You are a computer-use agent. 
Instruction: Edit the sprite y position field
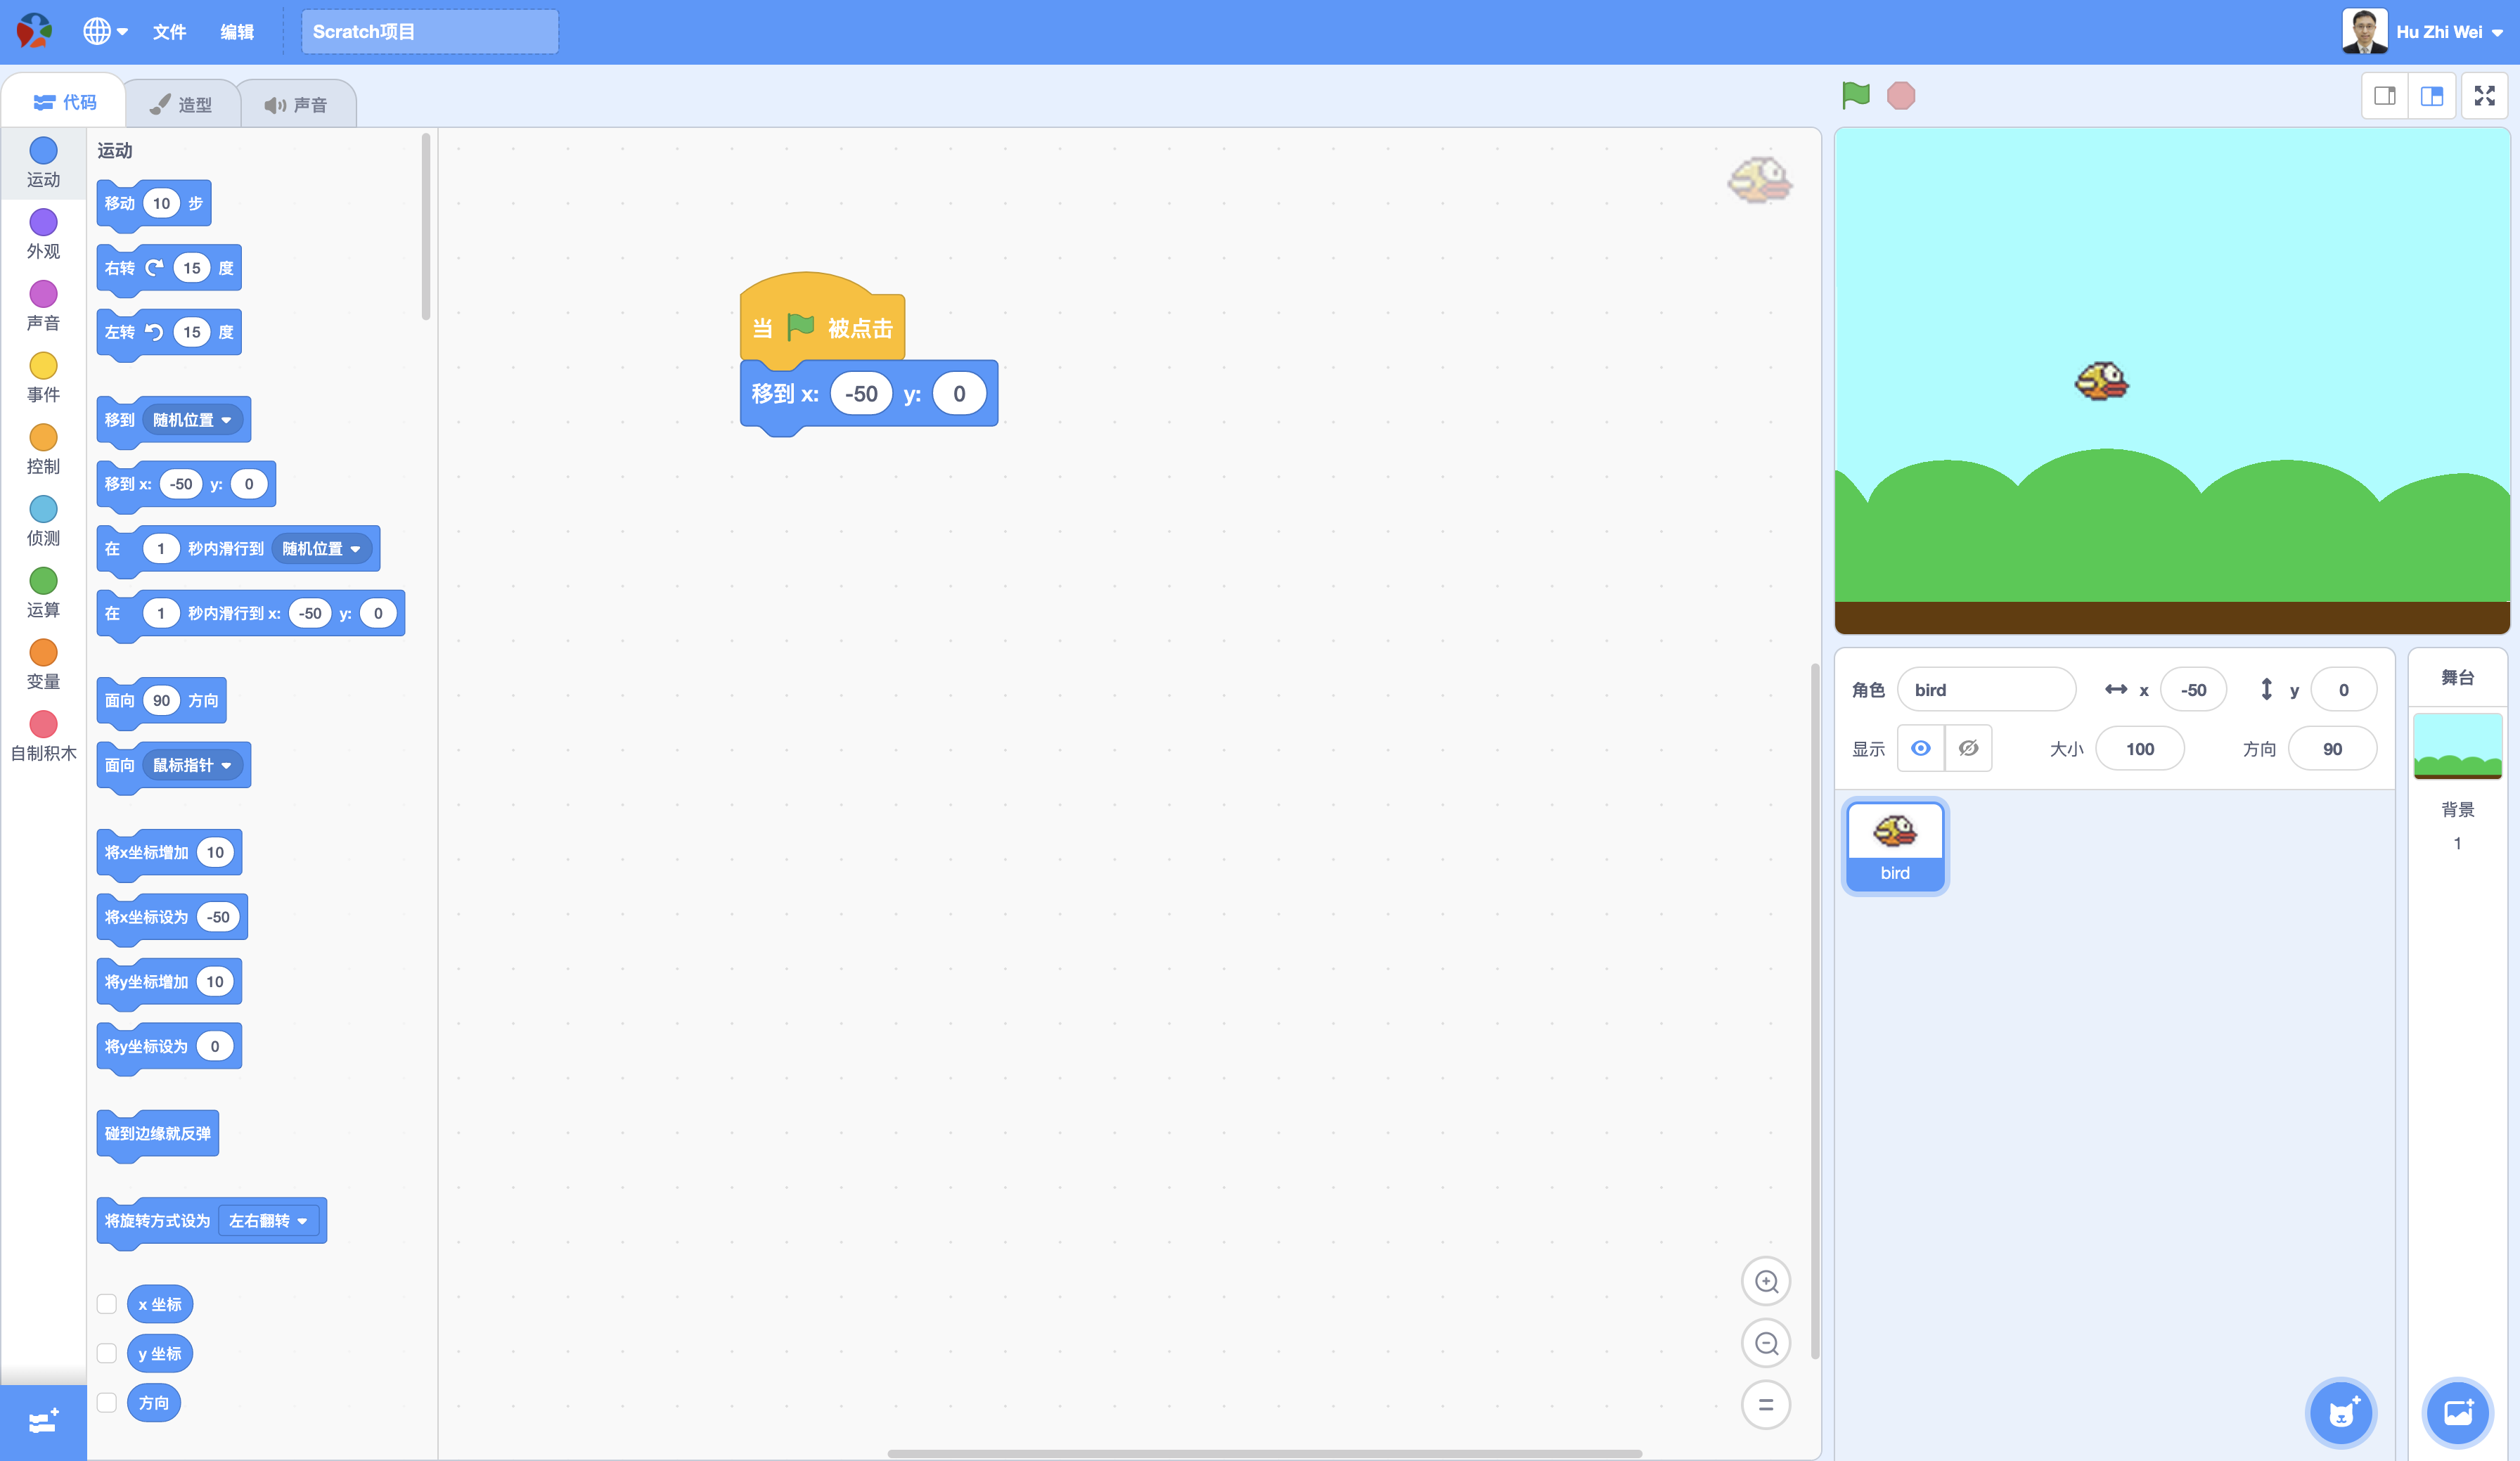[2343, 689]
